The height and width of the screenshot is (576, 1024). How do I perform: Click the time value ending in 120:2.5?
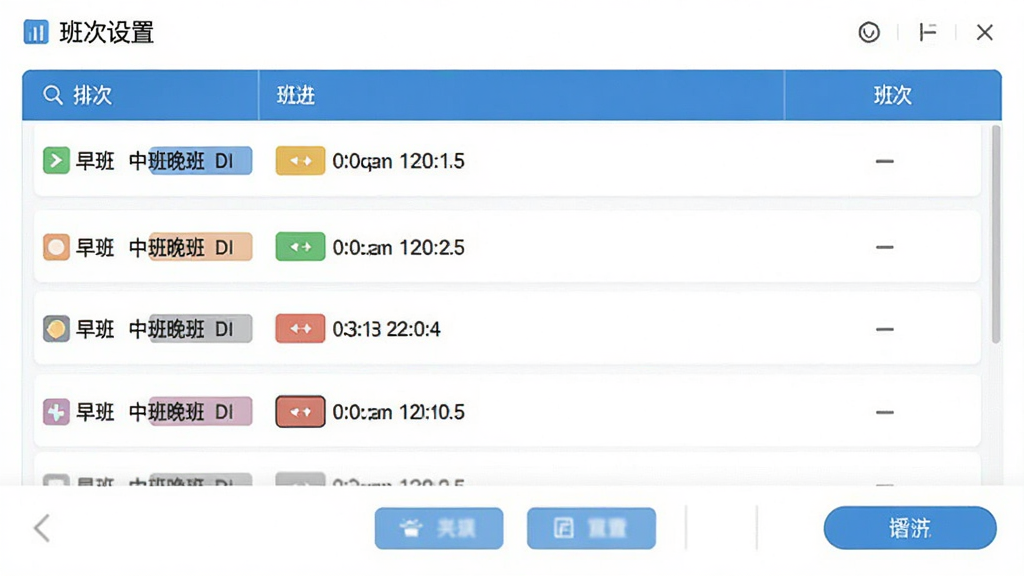pos(398,248)
